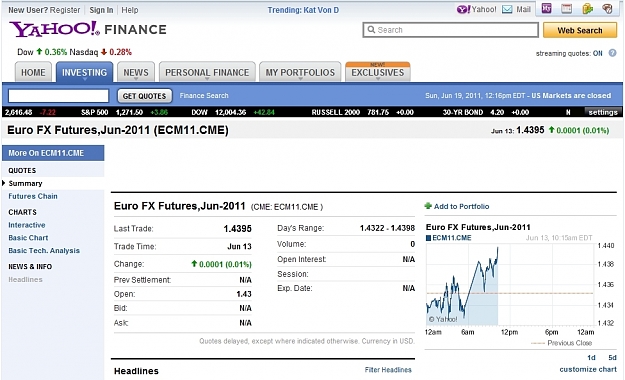Open the NEWS tab

(x=136, y=72)
